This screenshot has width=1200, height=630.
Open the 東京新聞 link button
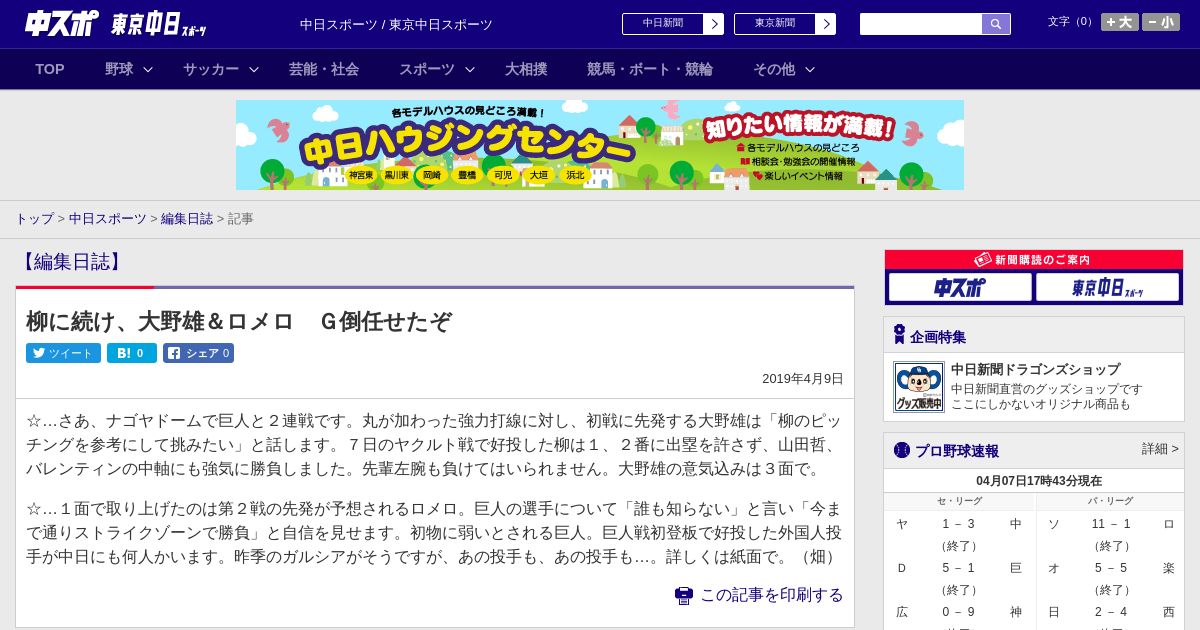coord(775,24)
